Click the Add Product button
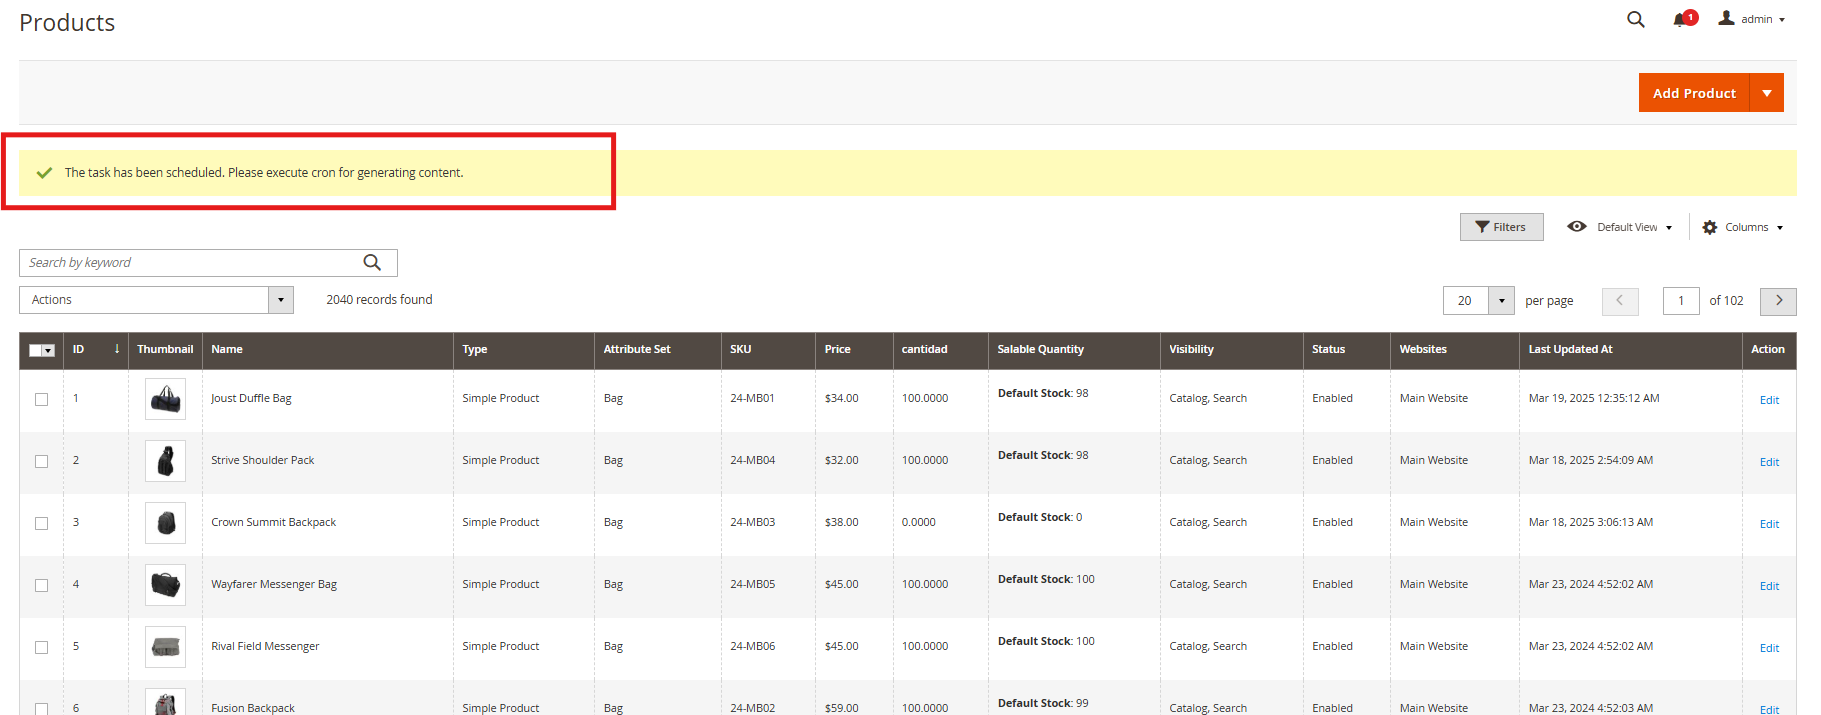Screen dimensions: 1821x715 1694,93
